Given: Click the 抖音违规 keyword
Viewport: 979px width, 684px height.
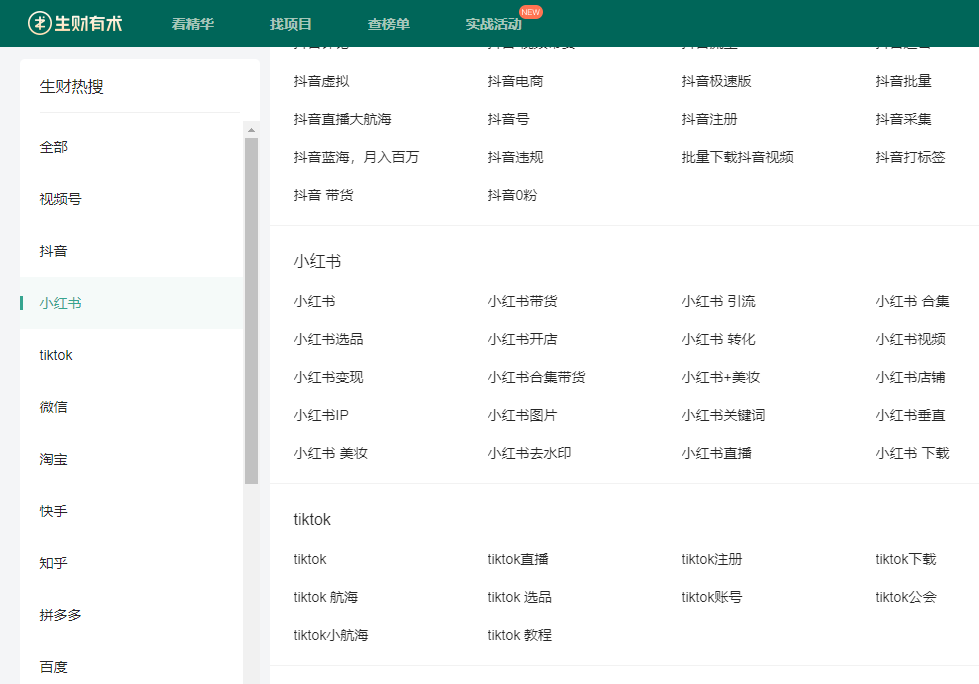Looking at the screenshot, I should 516,157.
